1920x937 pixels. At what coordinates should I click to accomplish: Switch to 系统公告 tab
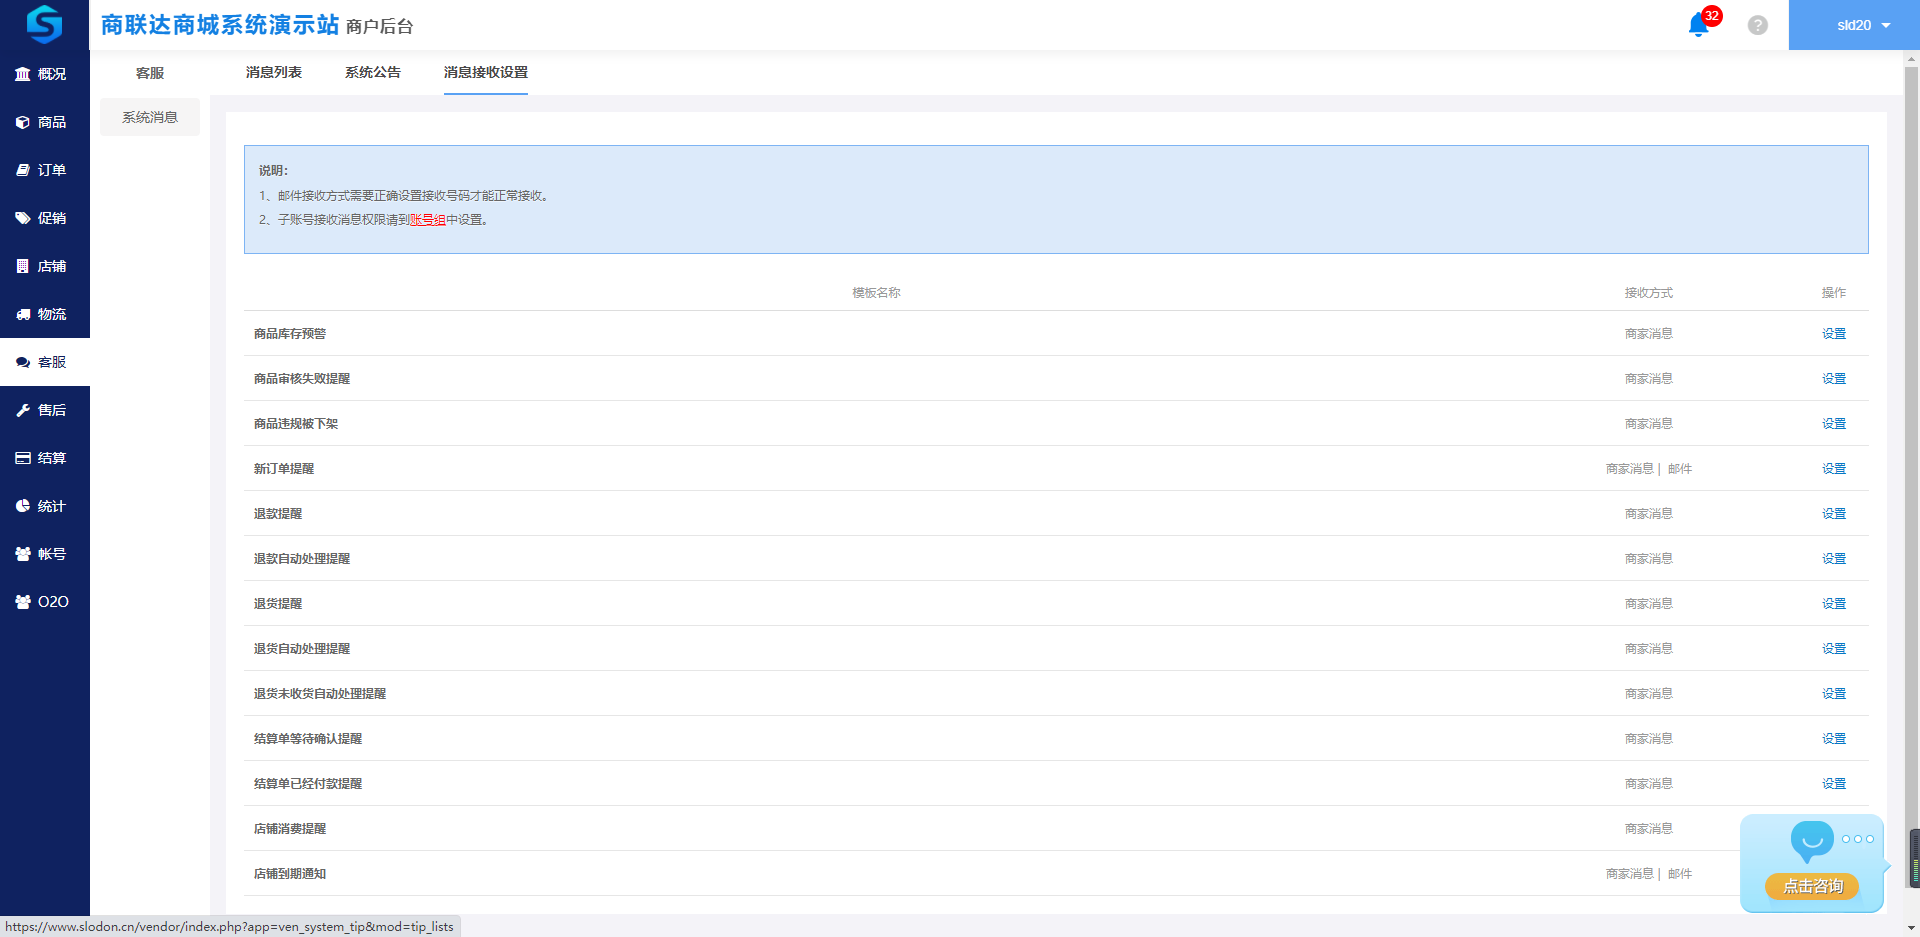(x=372, y=72)
